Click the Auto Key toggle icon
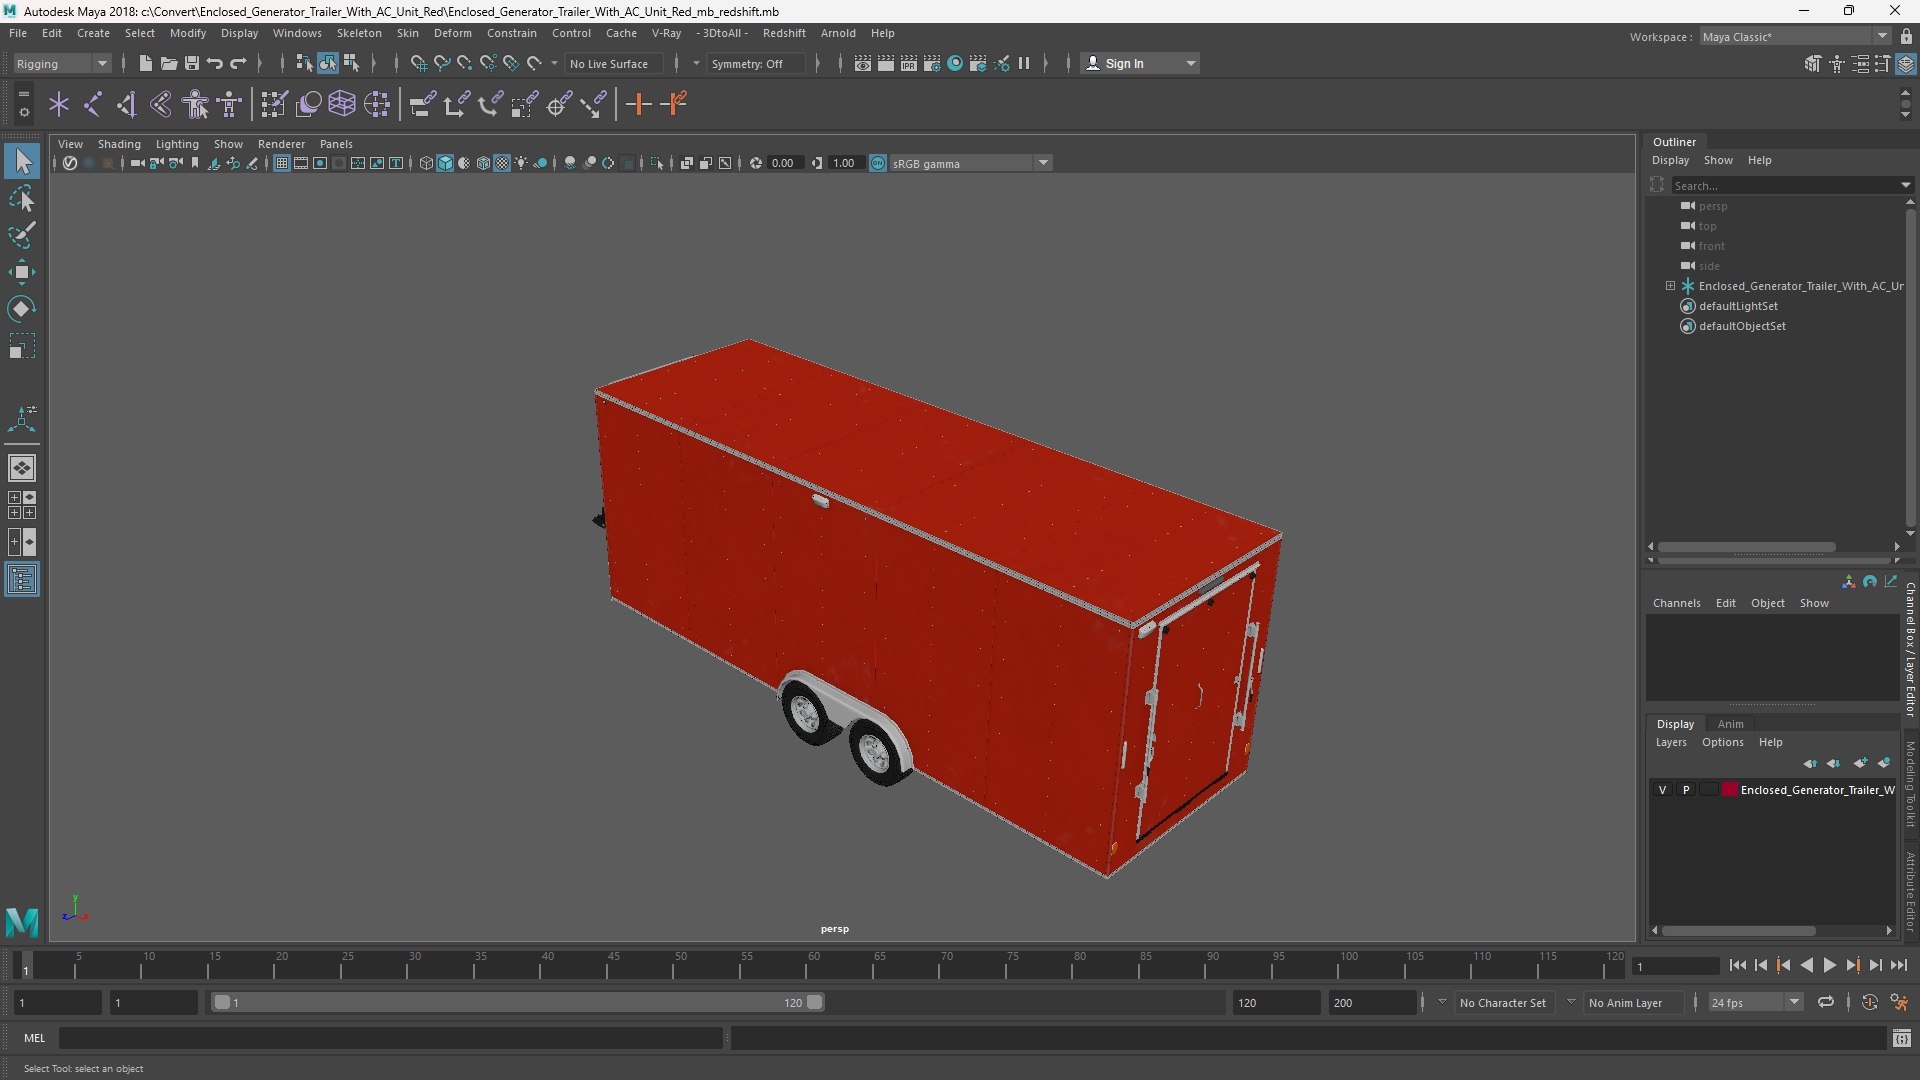 [x=1870, y=1002]
